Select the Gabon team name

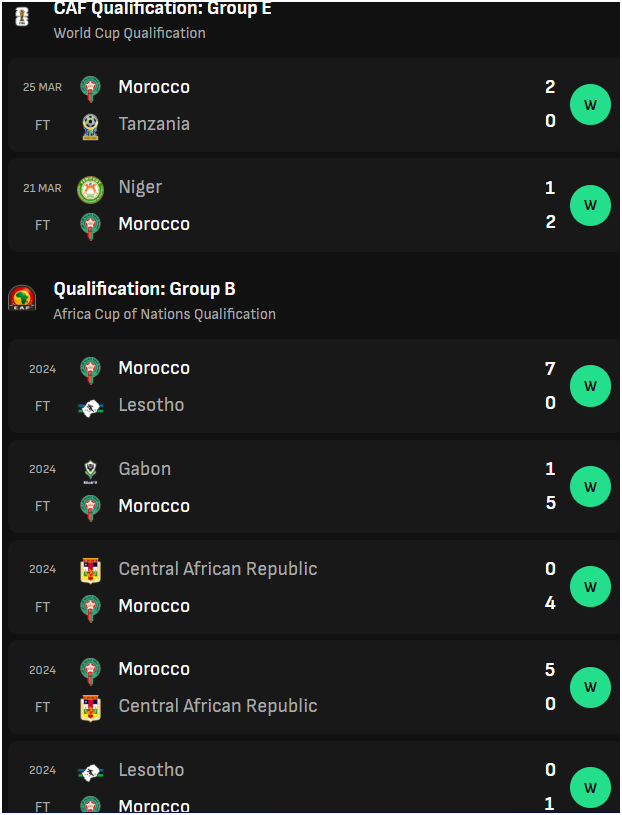(x=144, y=469)
